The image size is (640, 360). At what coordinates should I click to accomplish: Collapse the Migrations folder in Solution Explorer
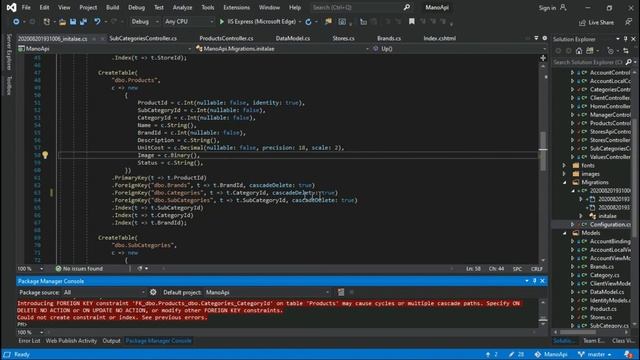tap(565, 182)
